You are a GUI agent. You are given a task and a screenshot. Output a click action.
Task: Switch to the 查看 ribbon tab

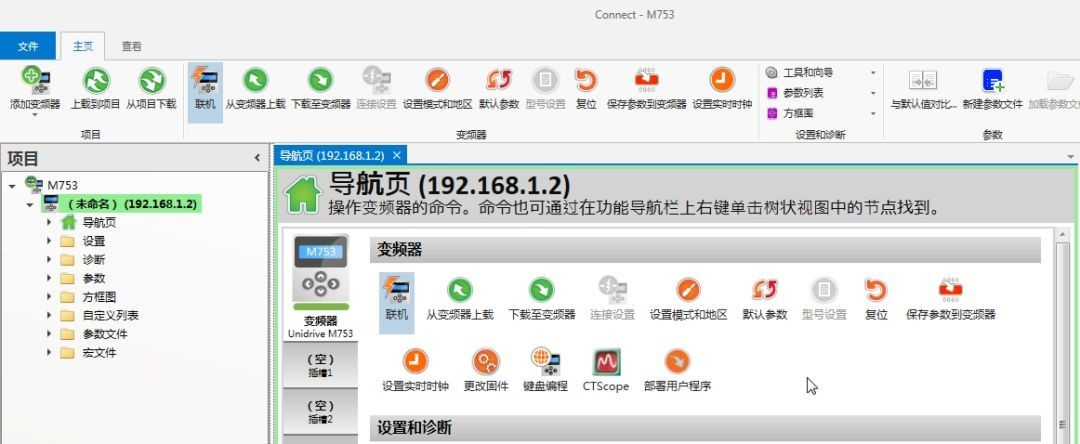pos(131,46)
